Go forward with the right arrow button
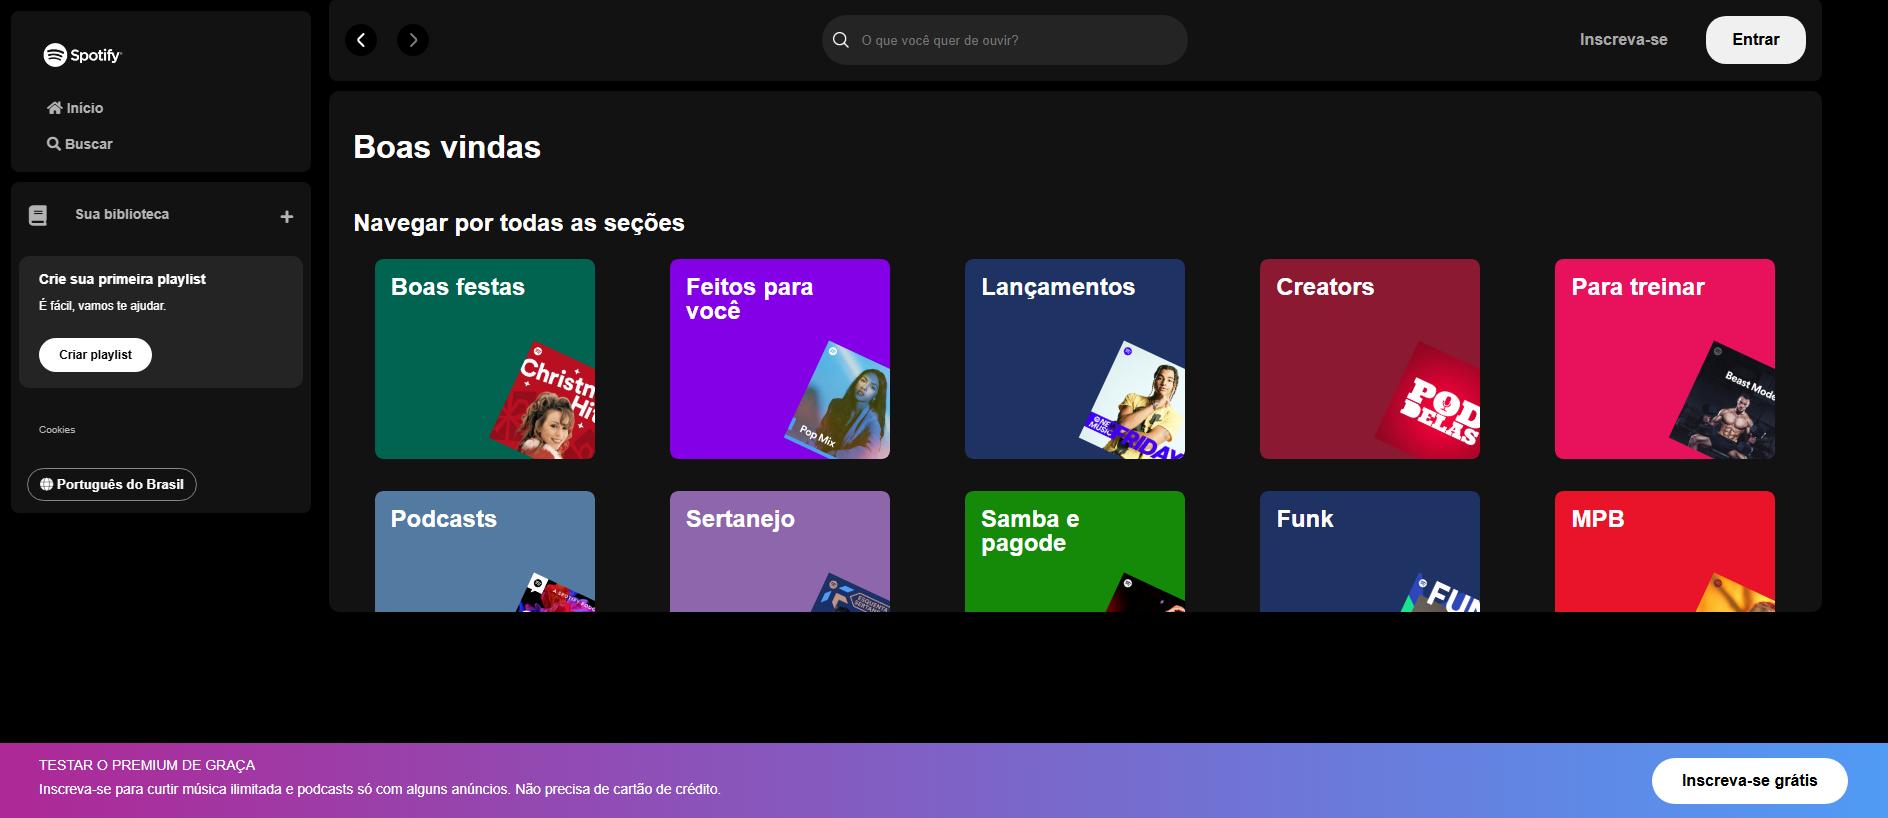The image size is (1888, 818). (413, 40)
